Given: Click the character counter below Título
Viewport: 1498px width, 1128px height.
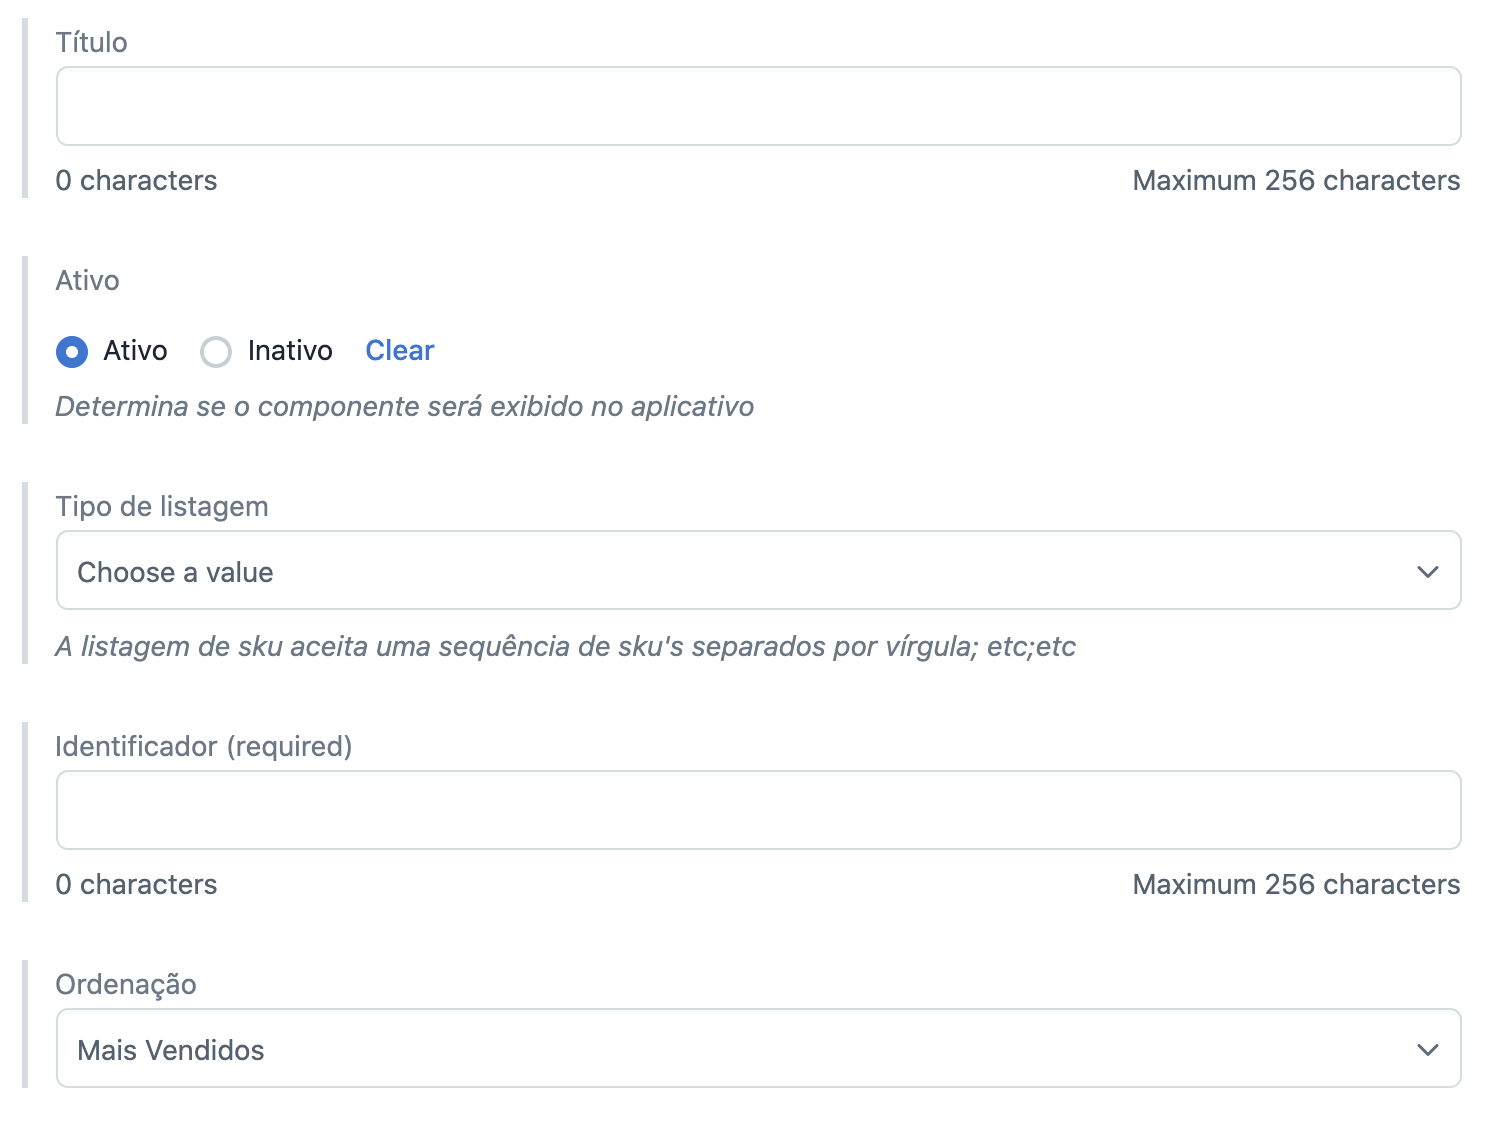Looking at the screenshot, I should (x=136, y=181).
